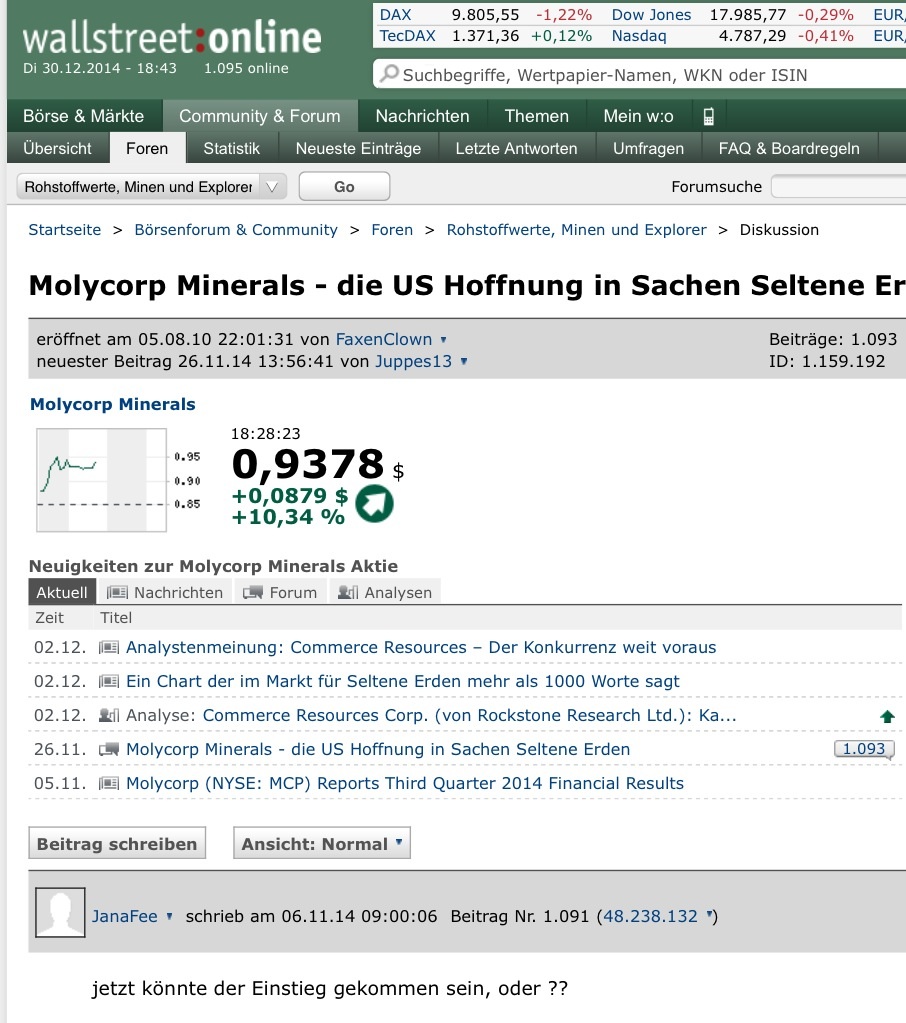Click the green arrow at the end of the Analyse row

point(886,716)
